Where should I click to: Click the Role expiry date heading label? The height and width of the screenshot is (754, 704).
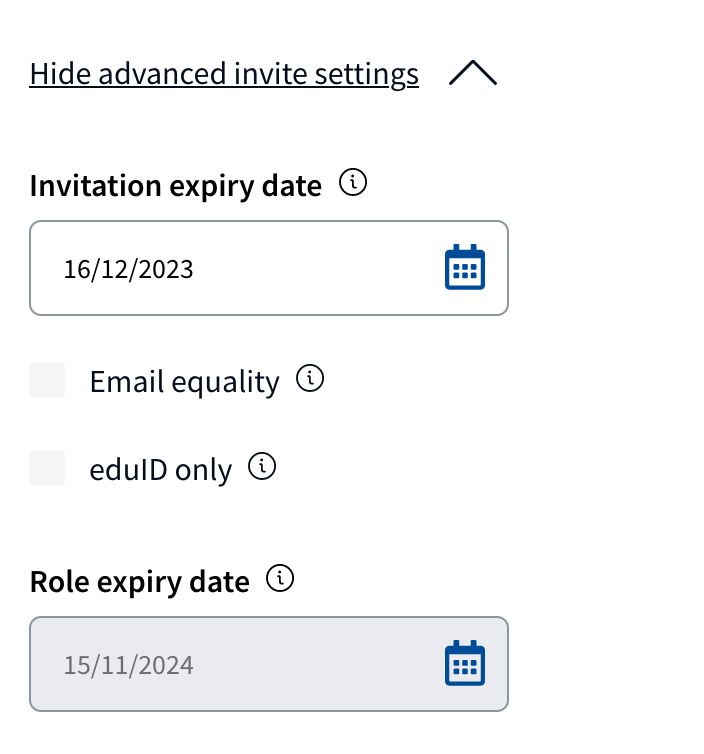139,582
